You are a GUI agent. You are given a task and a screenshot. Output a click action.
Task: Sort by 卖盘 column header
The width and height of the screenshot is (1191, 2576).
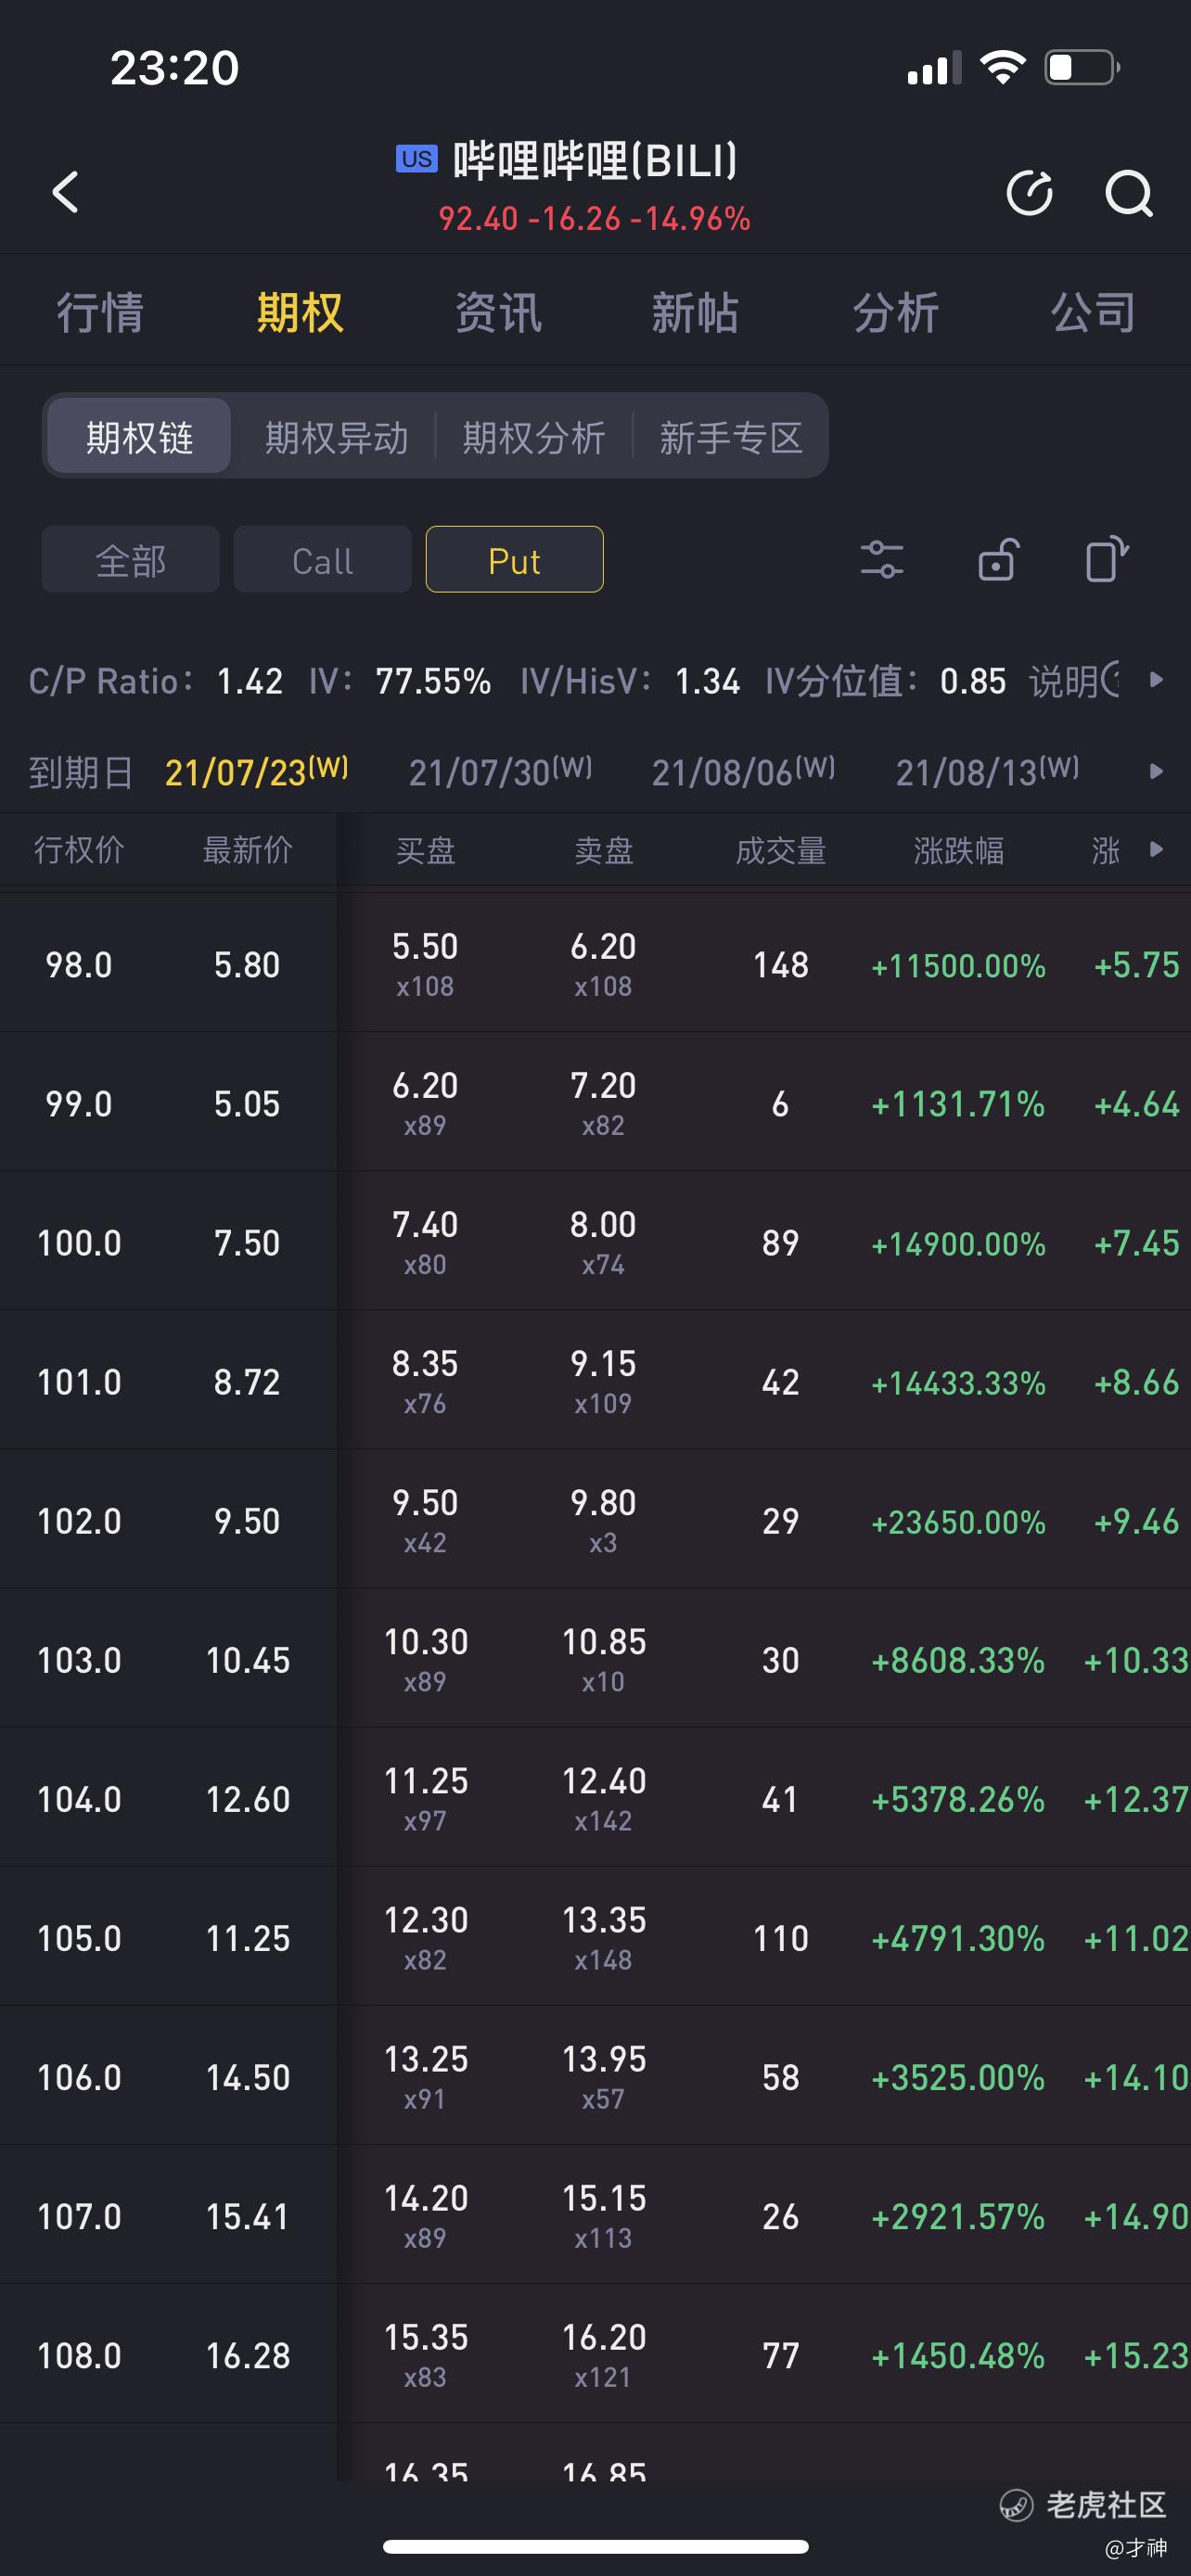click(603, 850)
